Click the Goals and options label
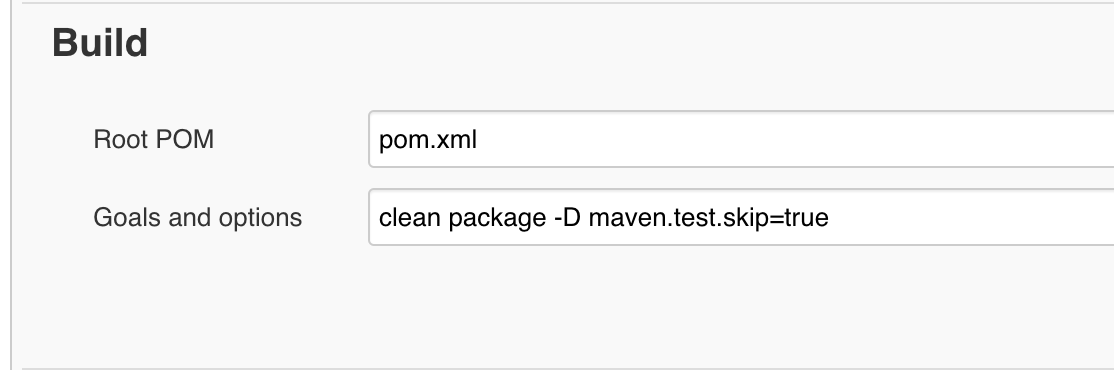1114x370 pixels. pos(198,217)
